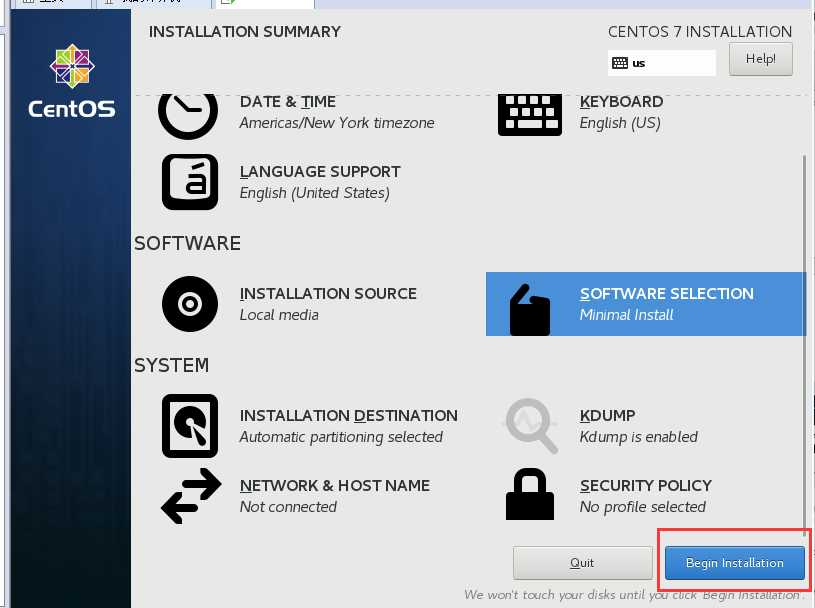The image size is (815, 608).
Task: Open INSTALLATION SOURCE settings
Action: tap(328, 294)
